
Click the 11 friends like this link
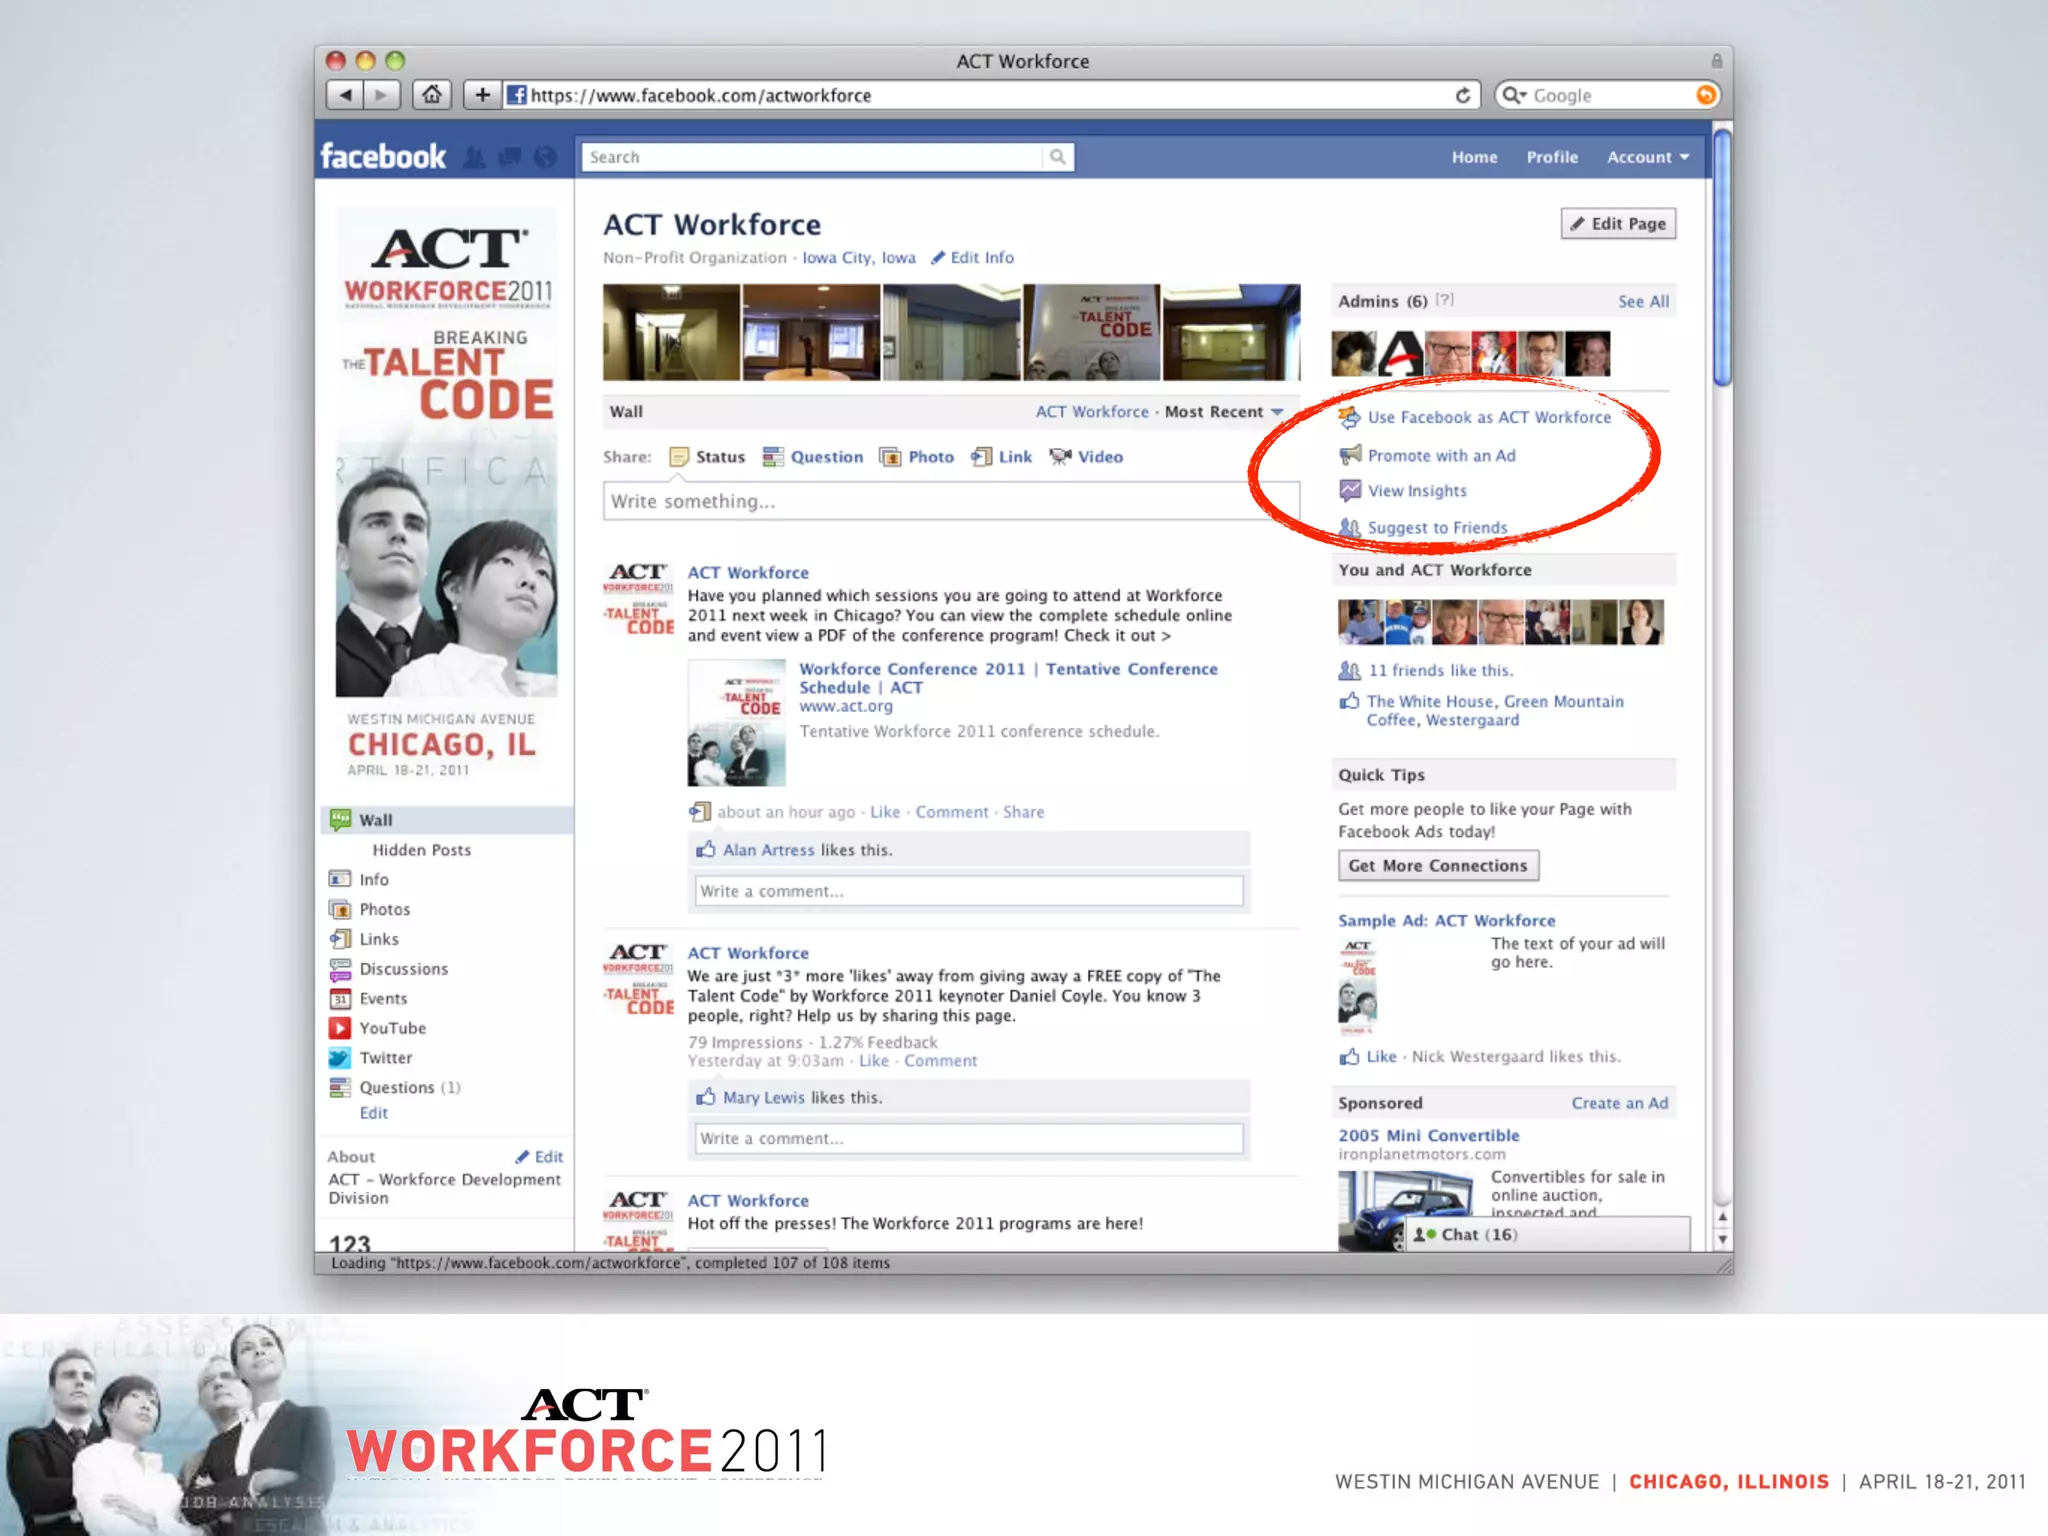point(1439,670)
